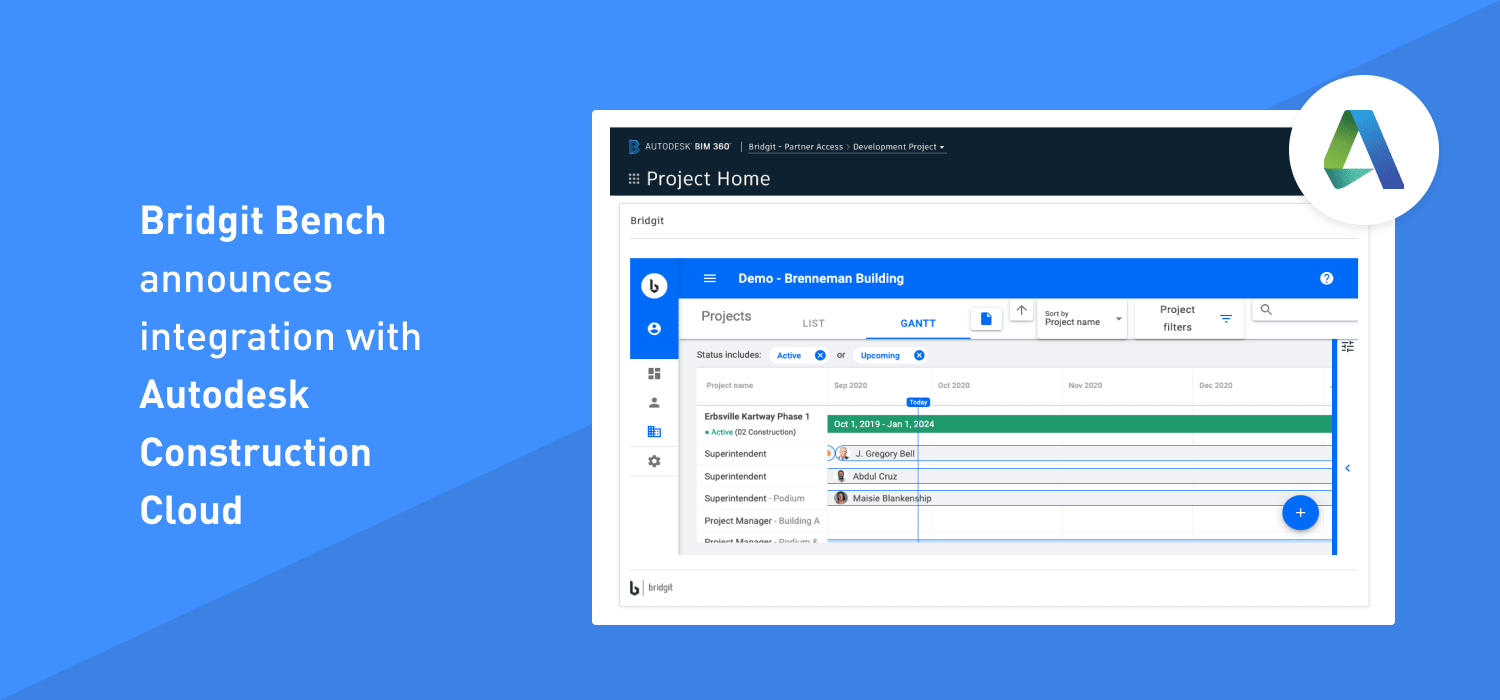The width and height of the screenshot is (1500, 700).
Task: Switch to the LIST tab
Action: [814, 324]
